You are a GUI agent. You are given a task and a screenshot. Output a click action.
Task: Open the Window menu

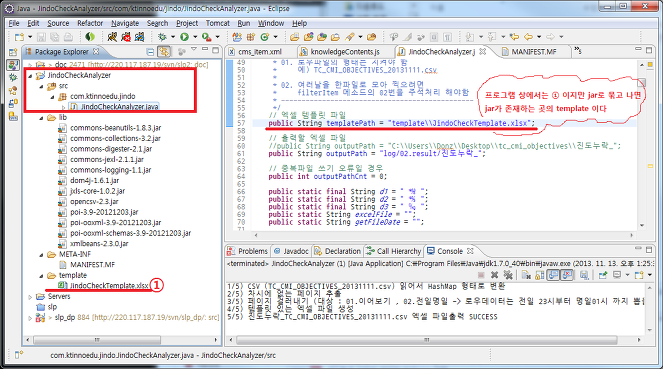(x=271, y=23)
